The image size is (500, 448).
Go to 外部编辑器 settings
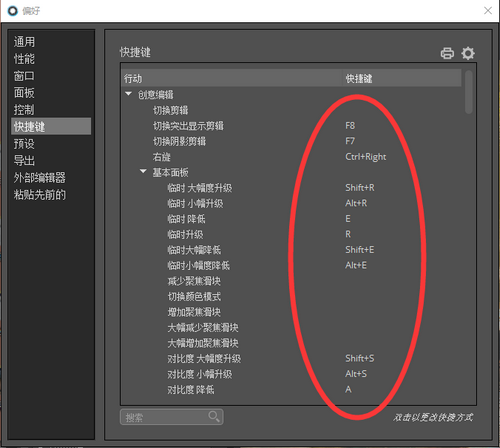tap(39, 178)
